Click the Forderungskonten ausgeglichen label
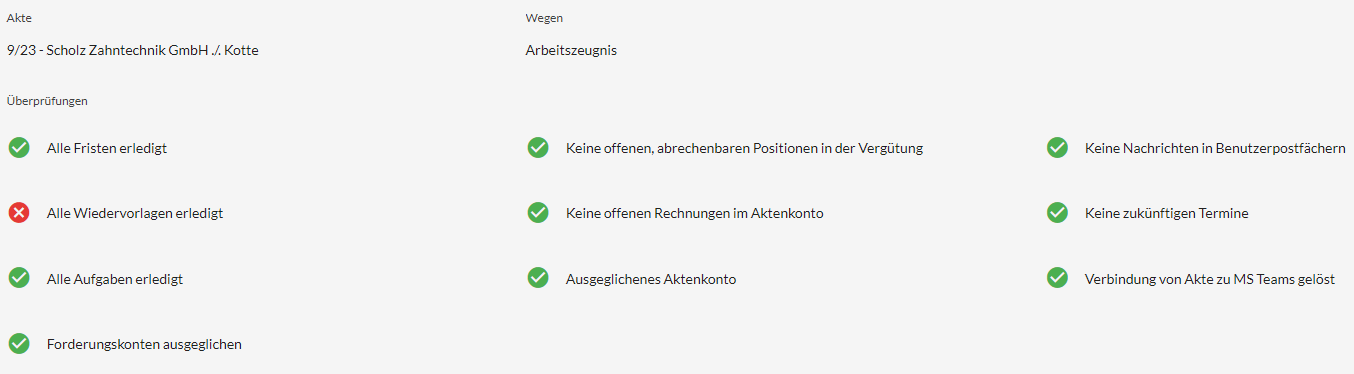The width and height of the screenshot is (1354, 374). [x=144, y=345]
